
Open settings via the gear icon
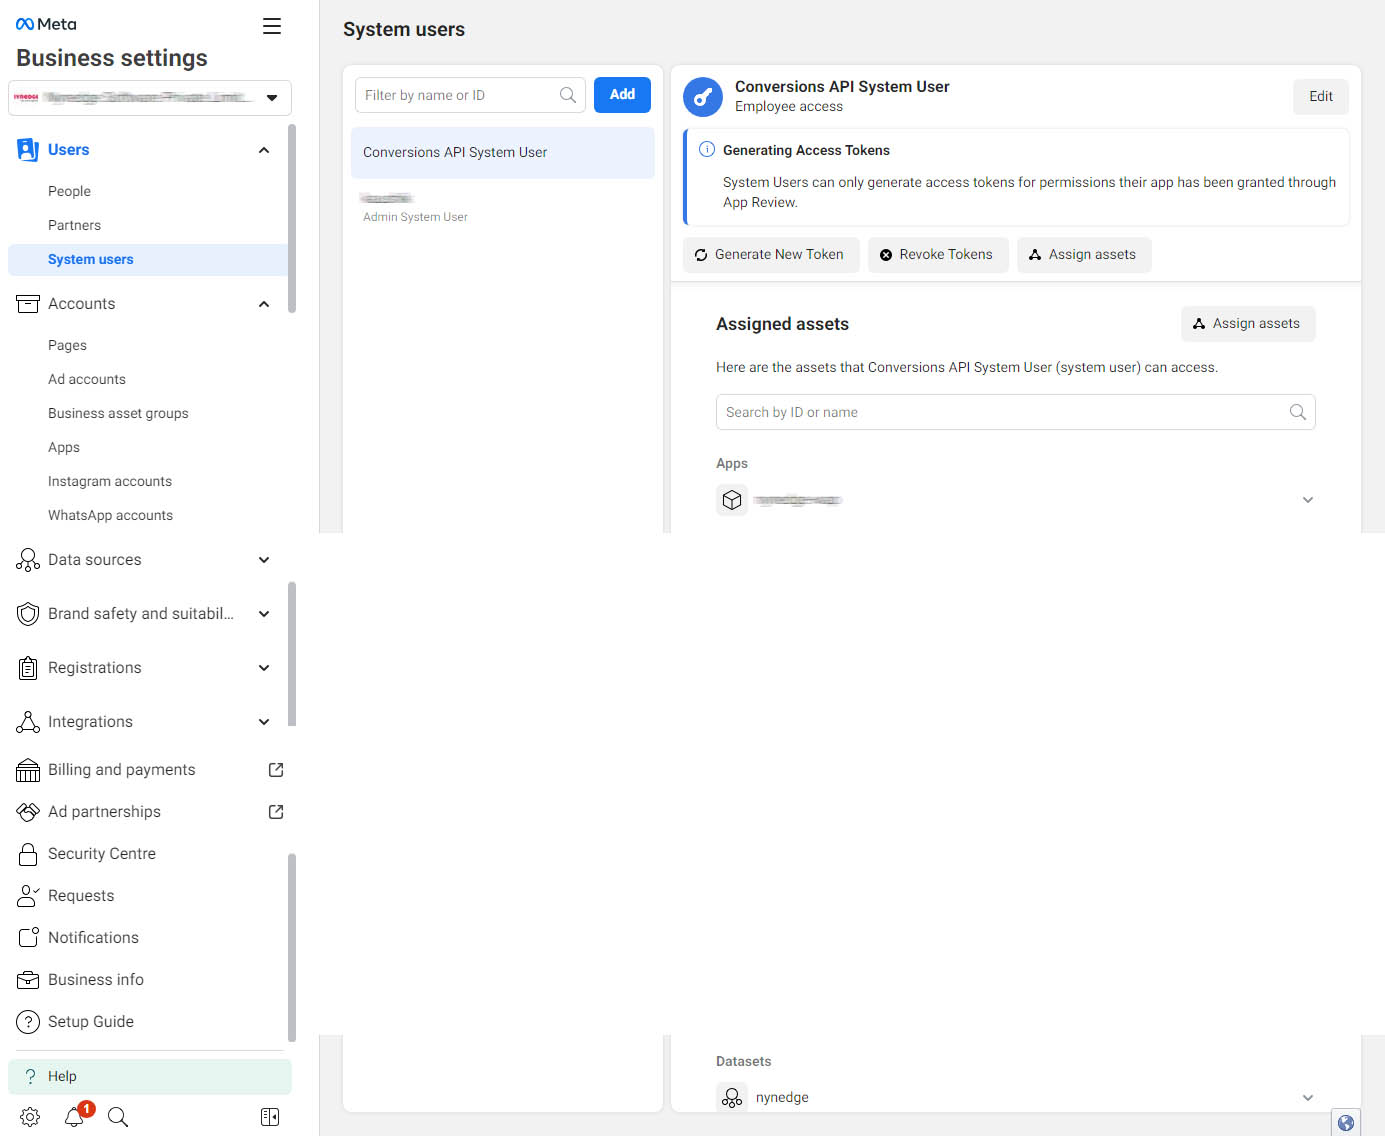pos(30,1117)
